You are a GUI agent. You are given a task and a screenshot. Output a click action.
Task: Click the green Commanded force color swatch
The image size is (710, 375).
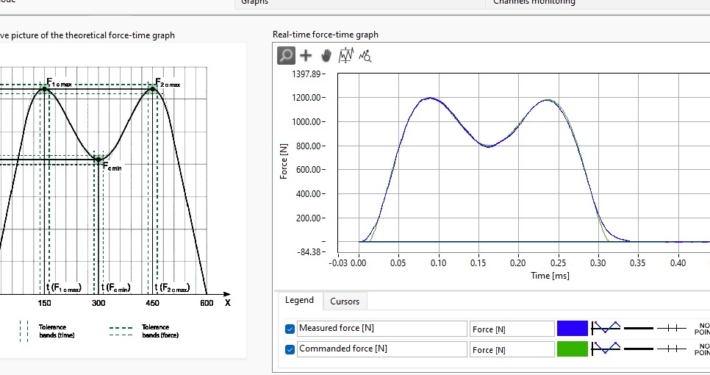tap(572, 349)
